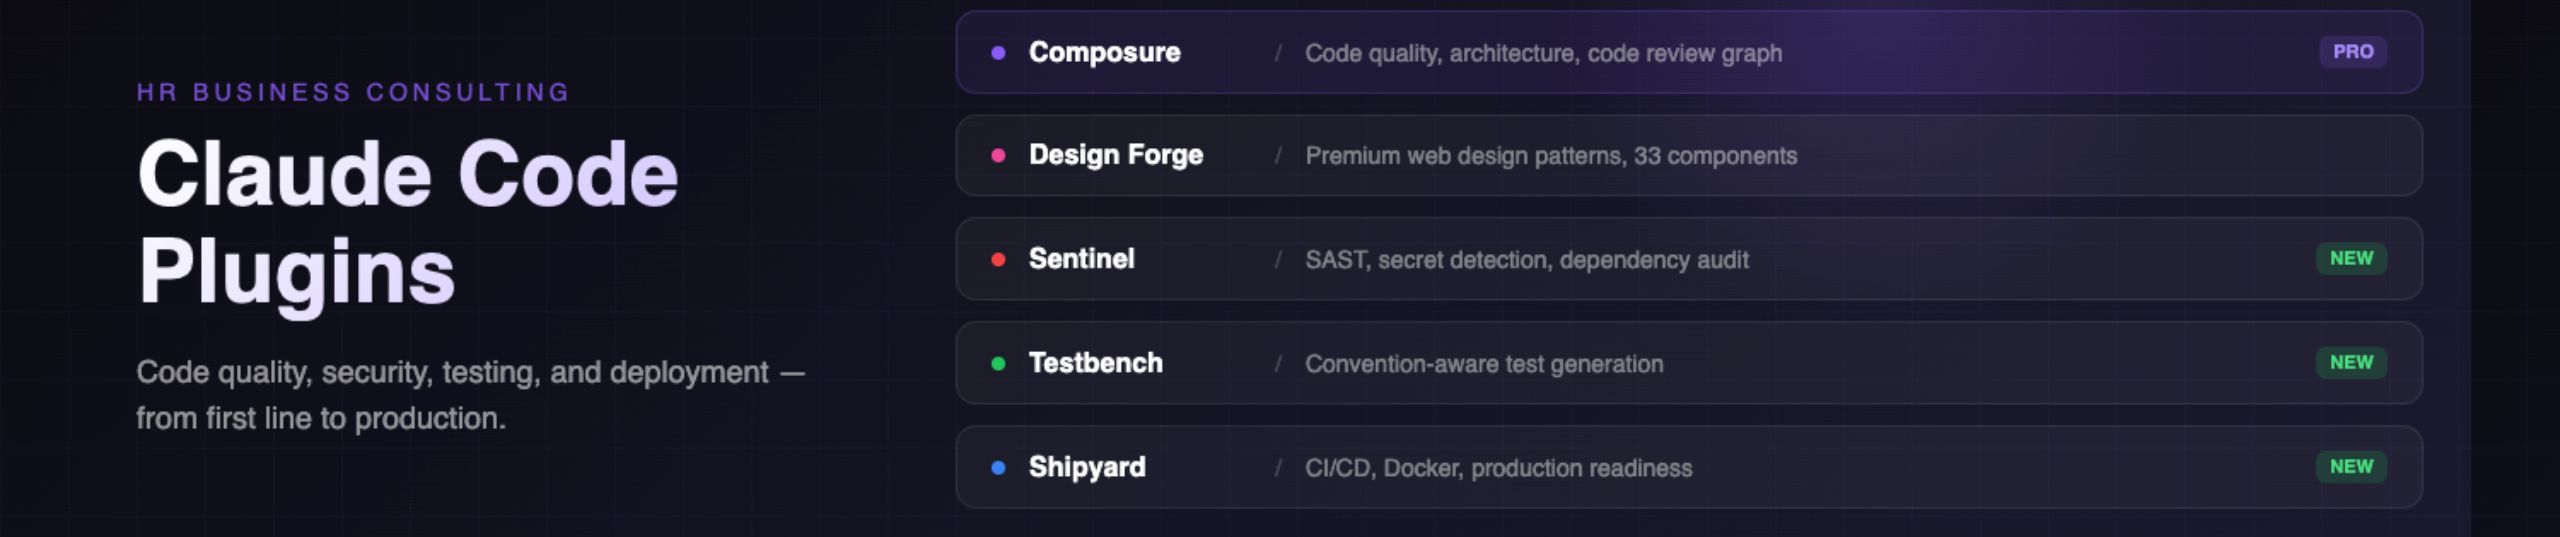Click the NEW badge on Shipyard
The image size is (2560, 537).
click(x=2351, y=467)
